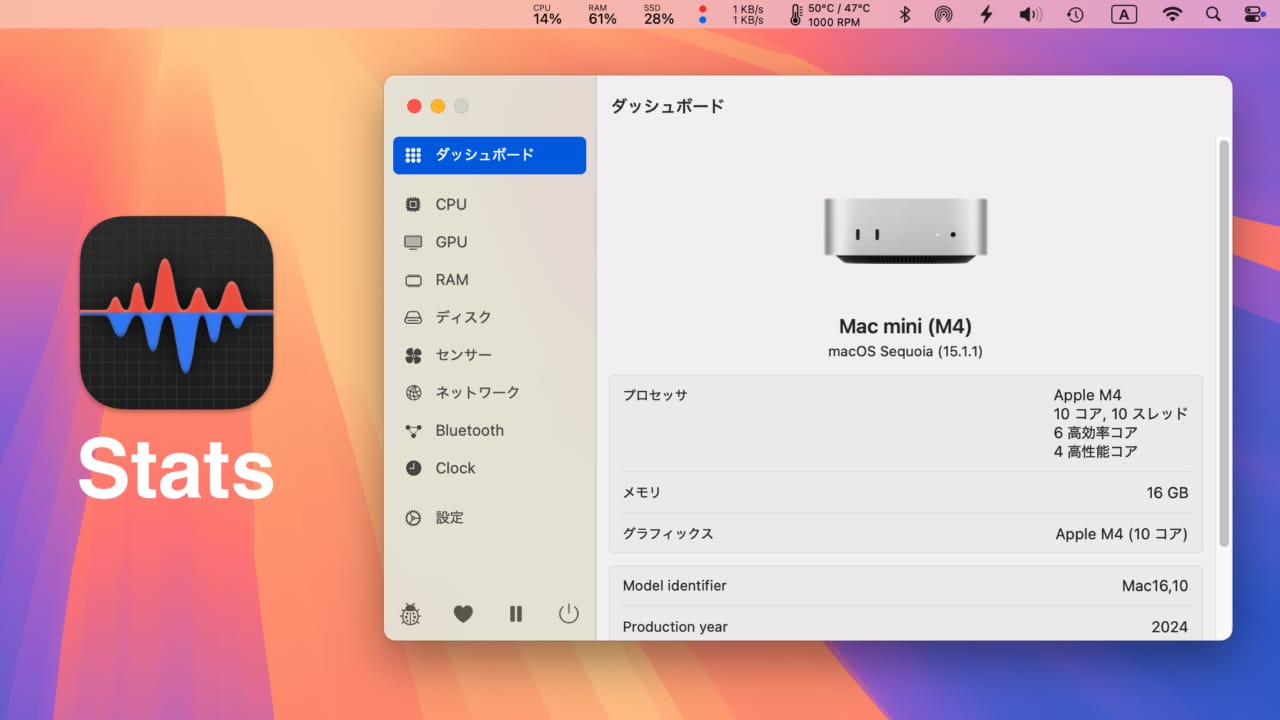Click the lightning bolt battery icon
The width and height of the screenshot is (1280, 720).
point(986,14)
